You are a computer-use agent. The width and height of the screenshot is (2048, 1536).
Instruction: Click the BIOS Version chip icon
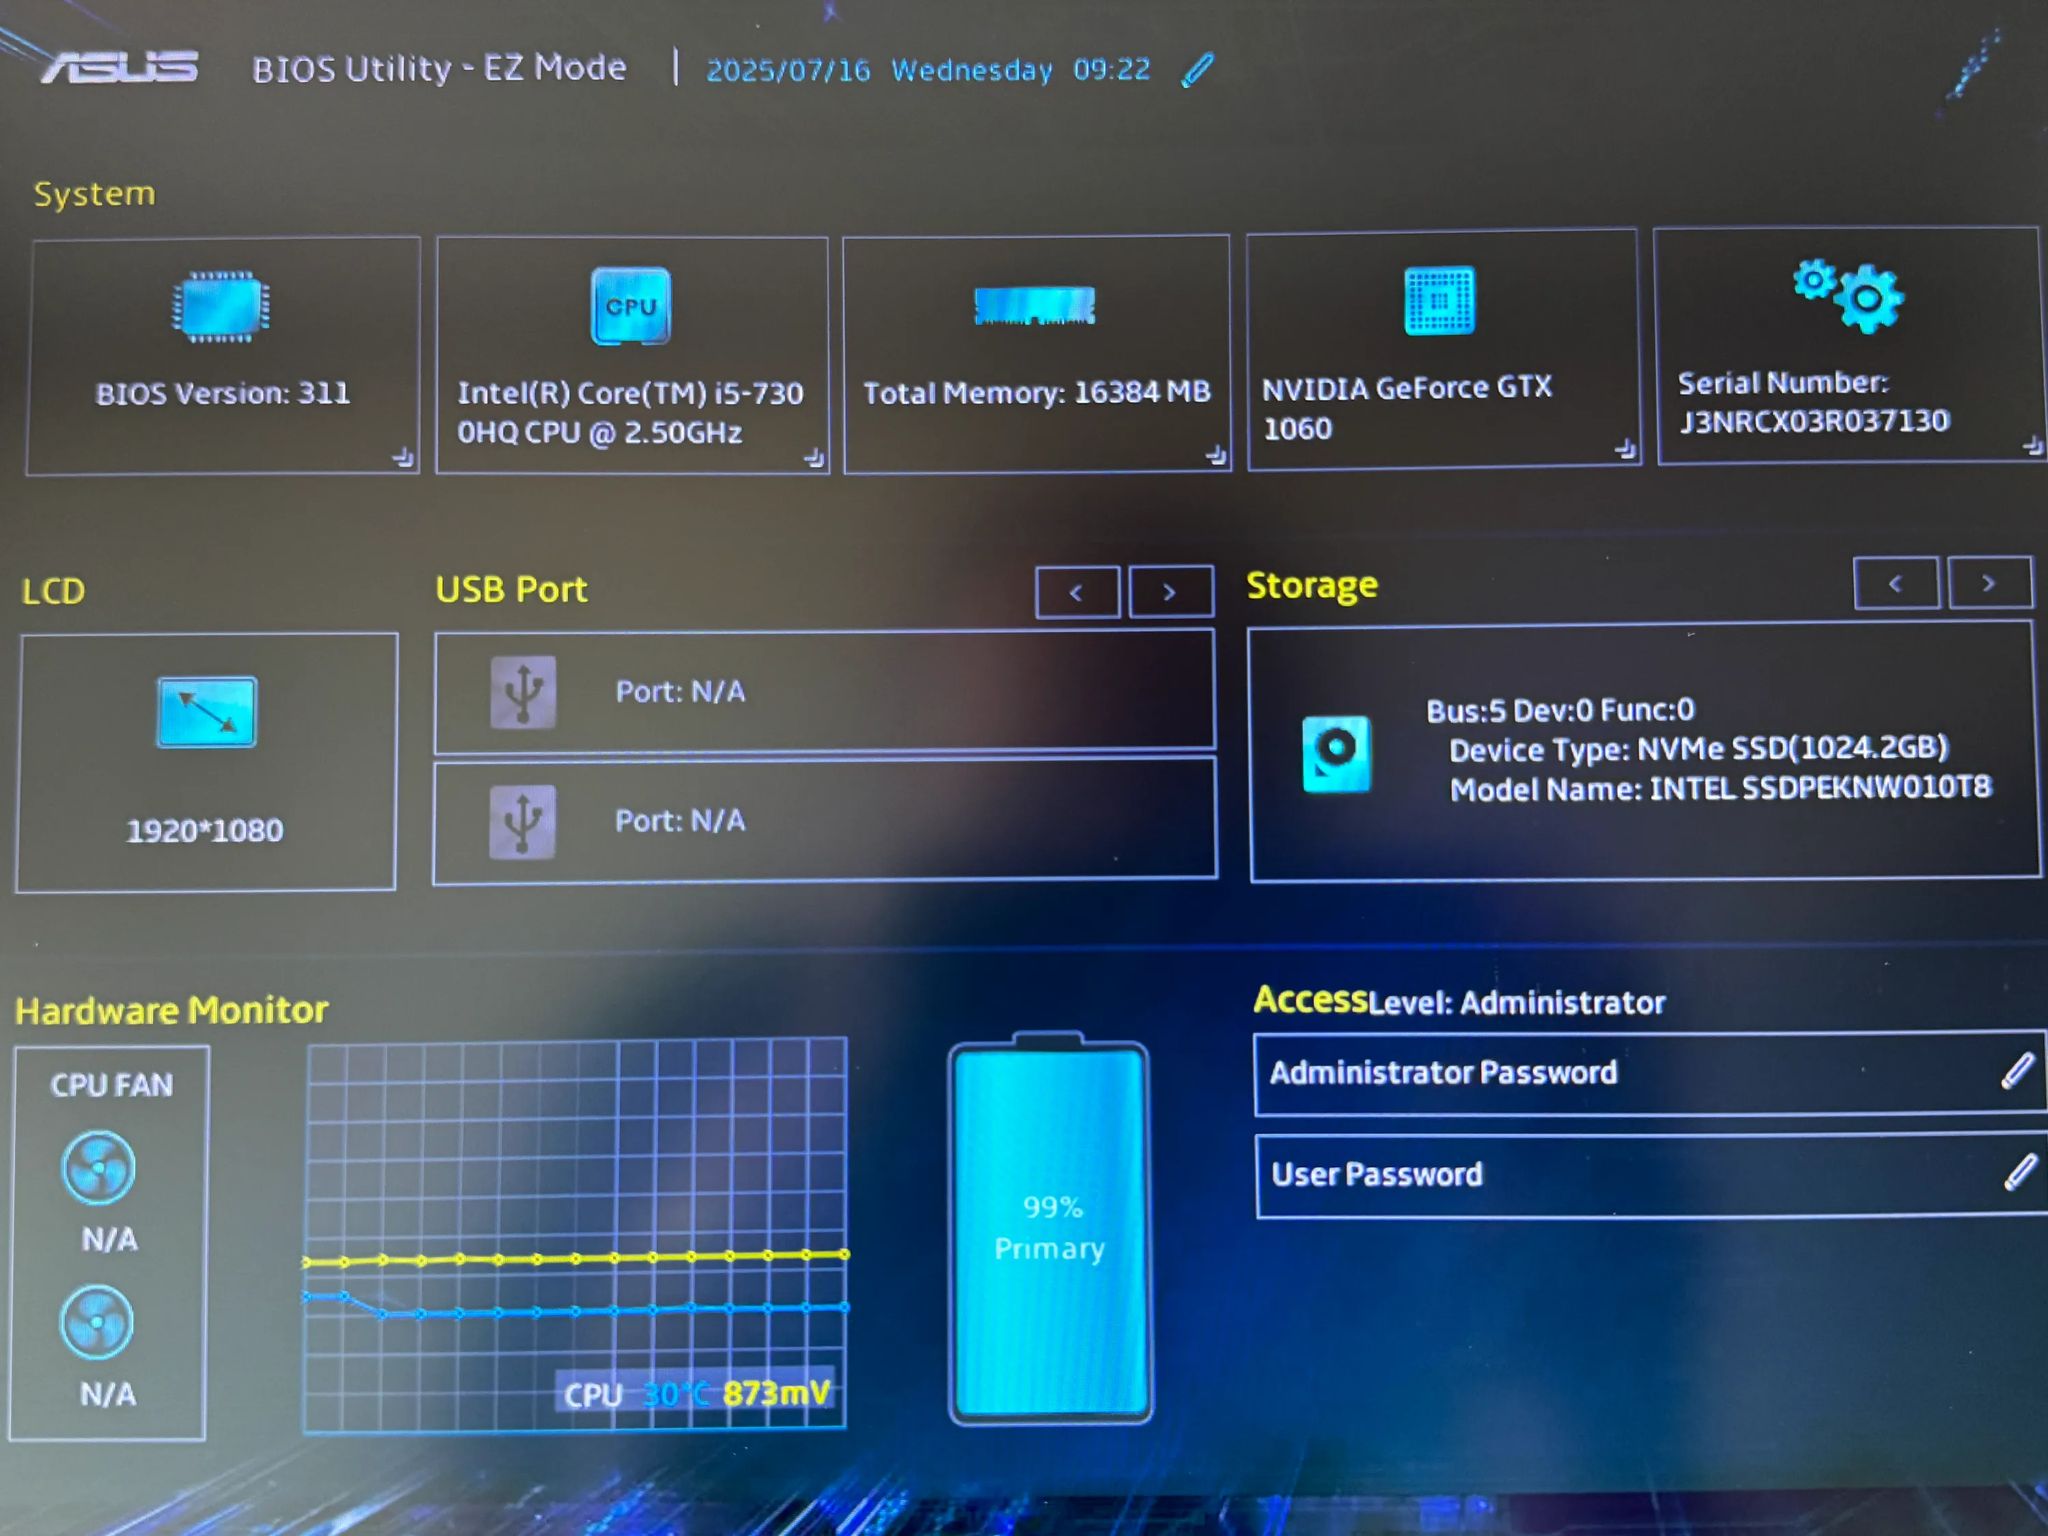tap(221, 306)
